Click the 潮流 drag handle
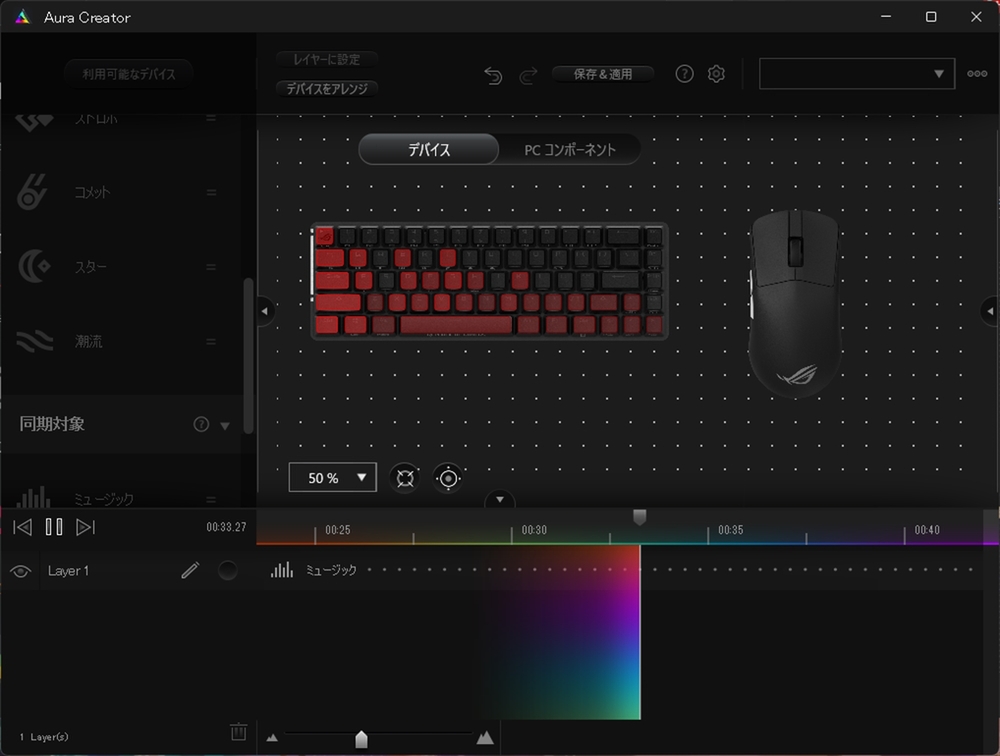 coord(211,341)
